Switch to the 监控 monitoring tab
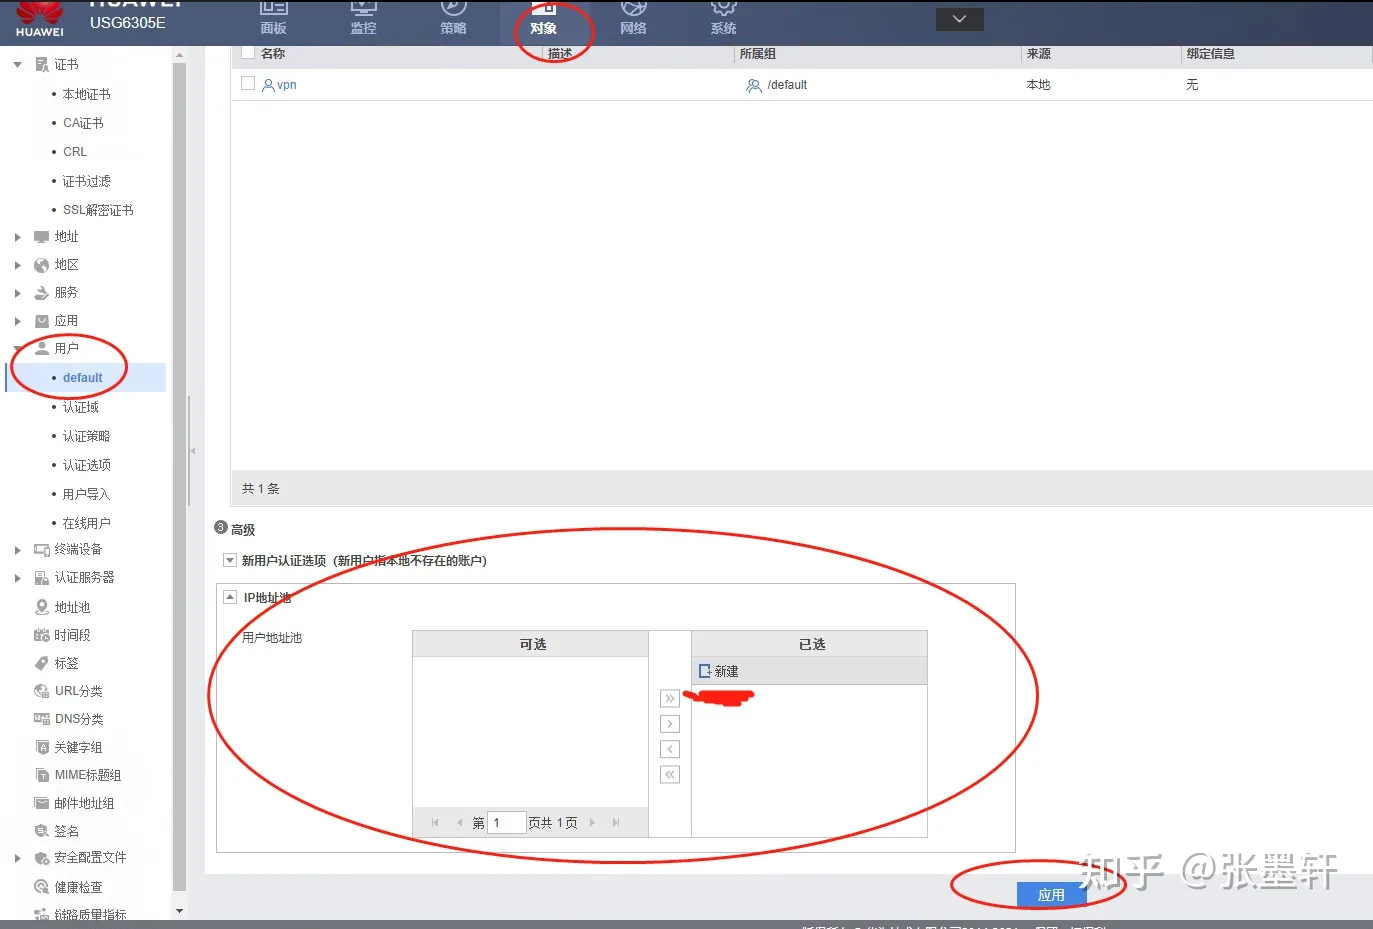Screen dimensions: 1373x929 click(x=363, y=18)
